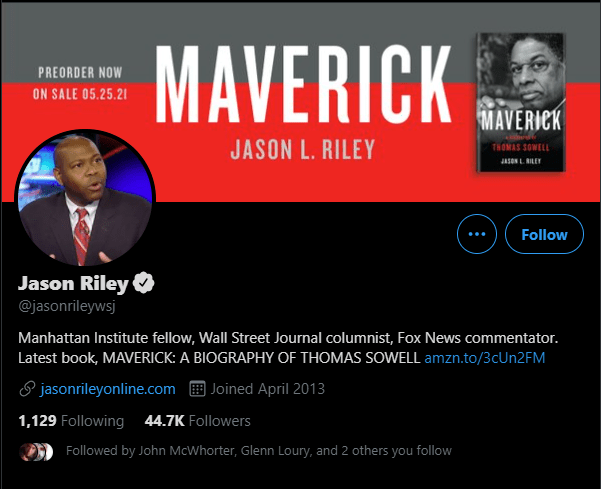
Task: Click the three-dot more options button
Action: coord(477,234)
